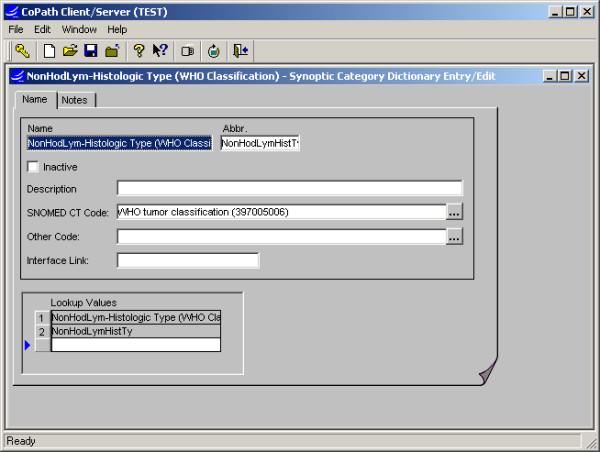Screen dimensions: 600x452
Task: Switch to the Notes tab
Action: [74, 100]
